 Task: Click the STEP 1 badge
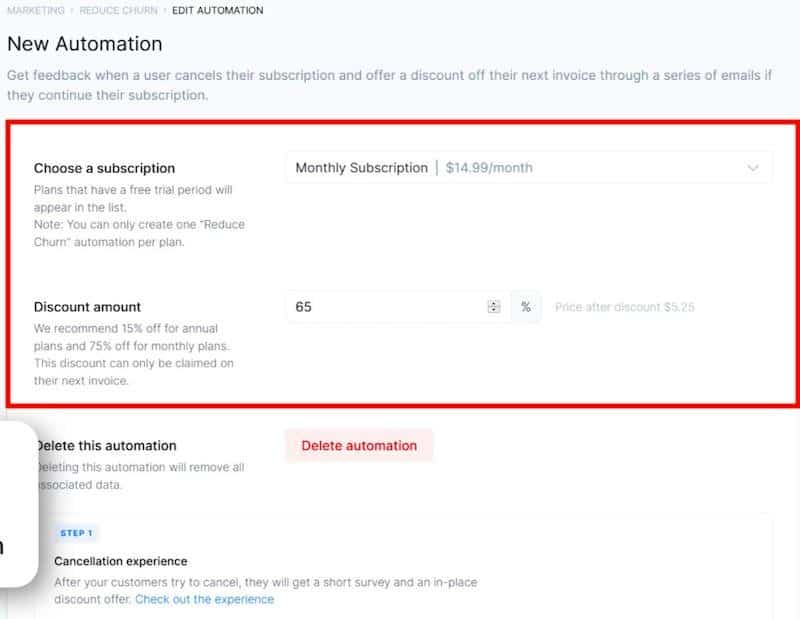coord(77,533)
